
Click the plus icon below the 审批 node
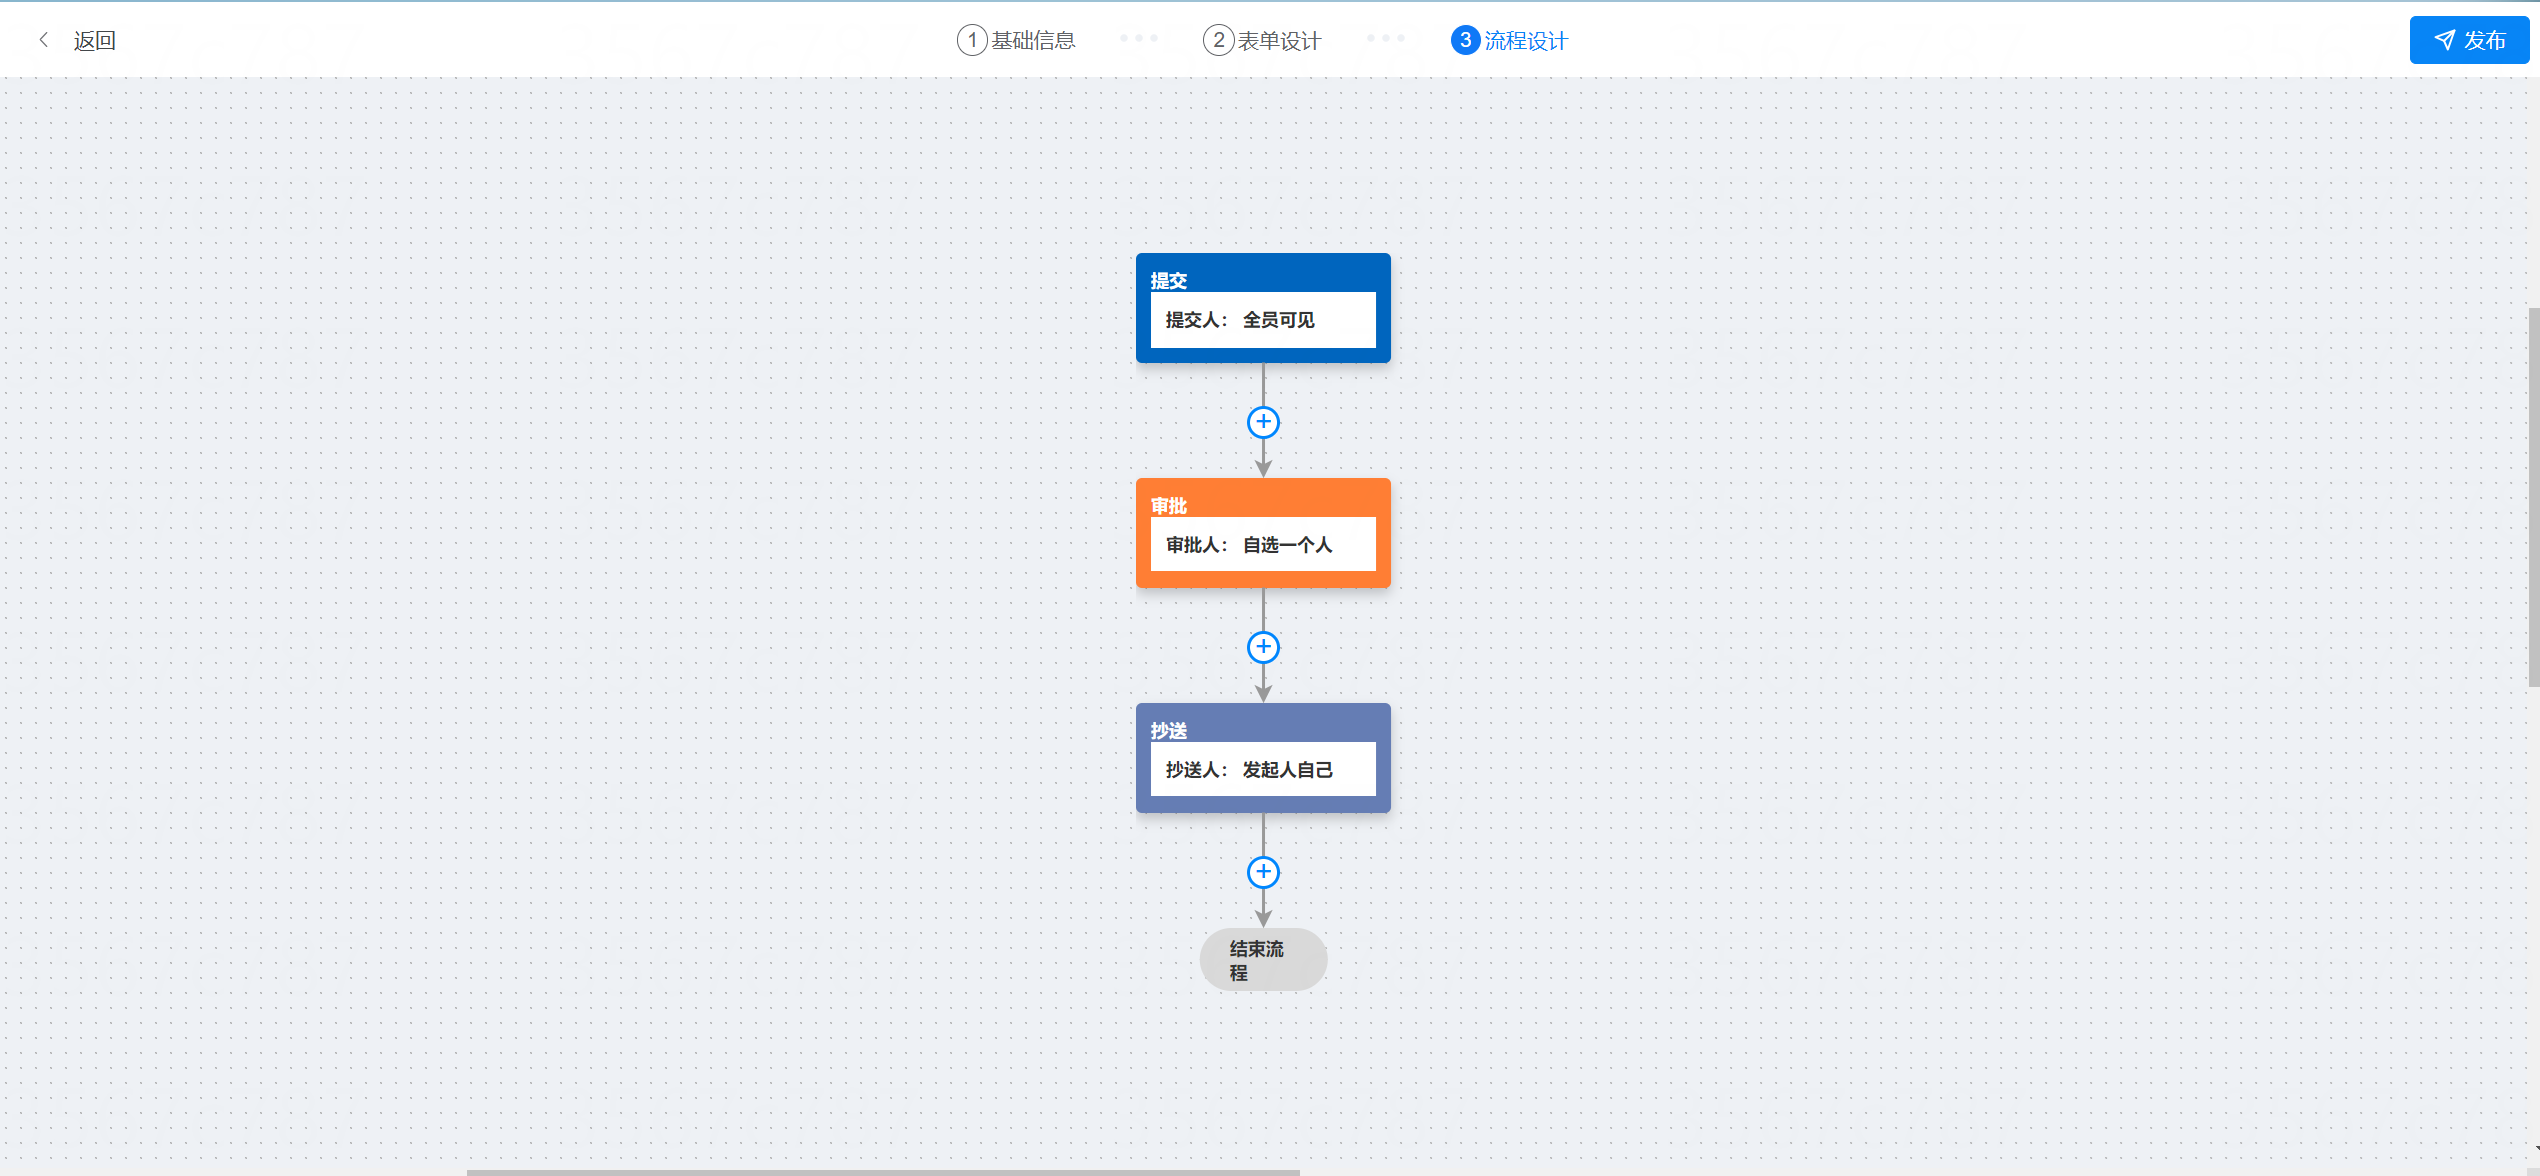[1263, 647]
